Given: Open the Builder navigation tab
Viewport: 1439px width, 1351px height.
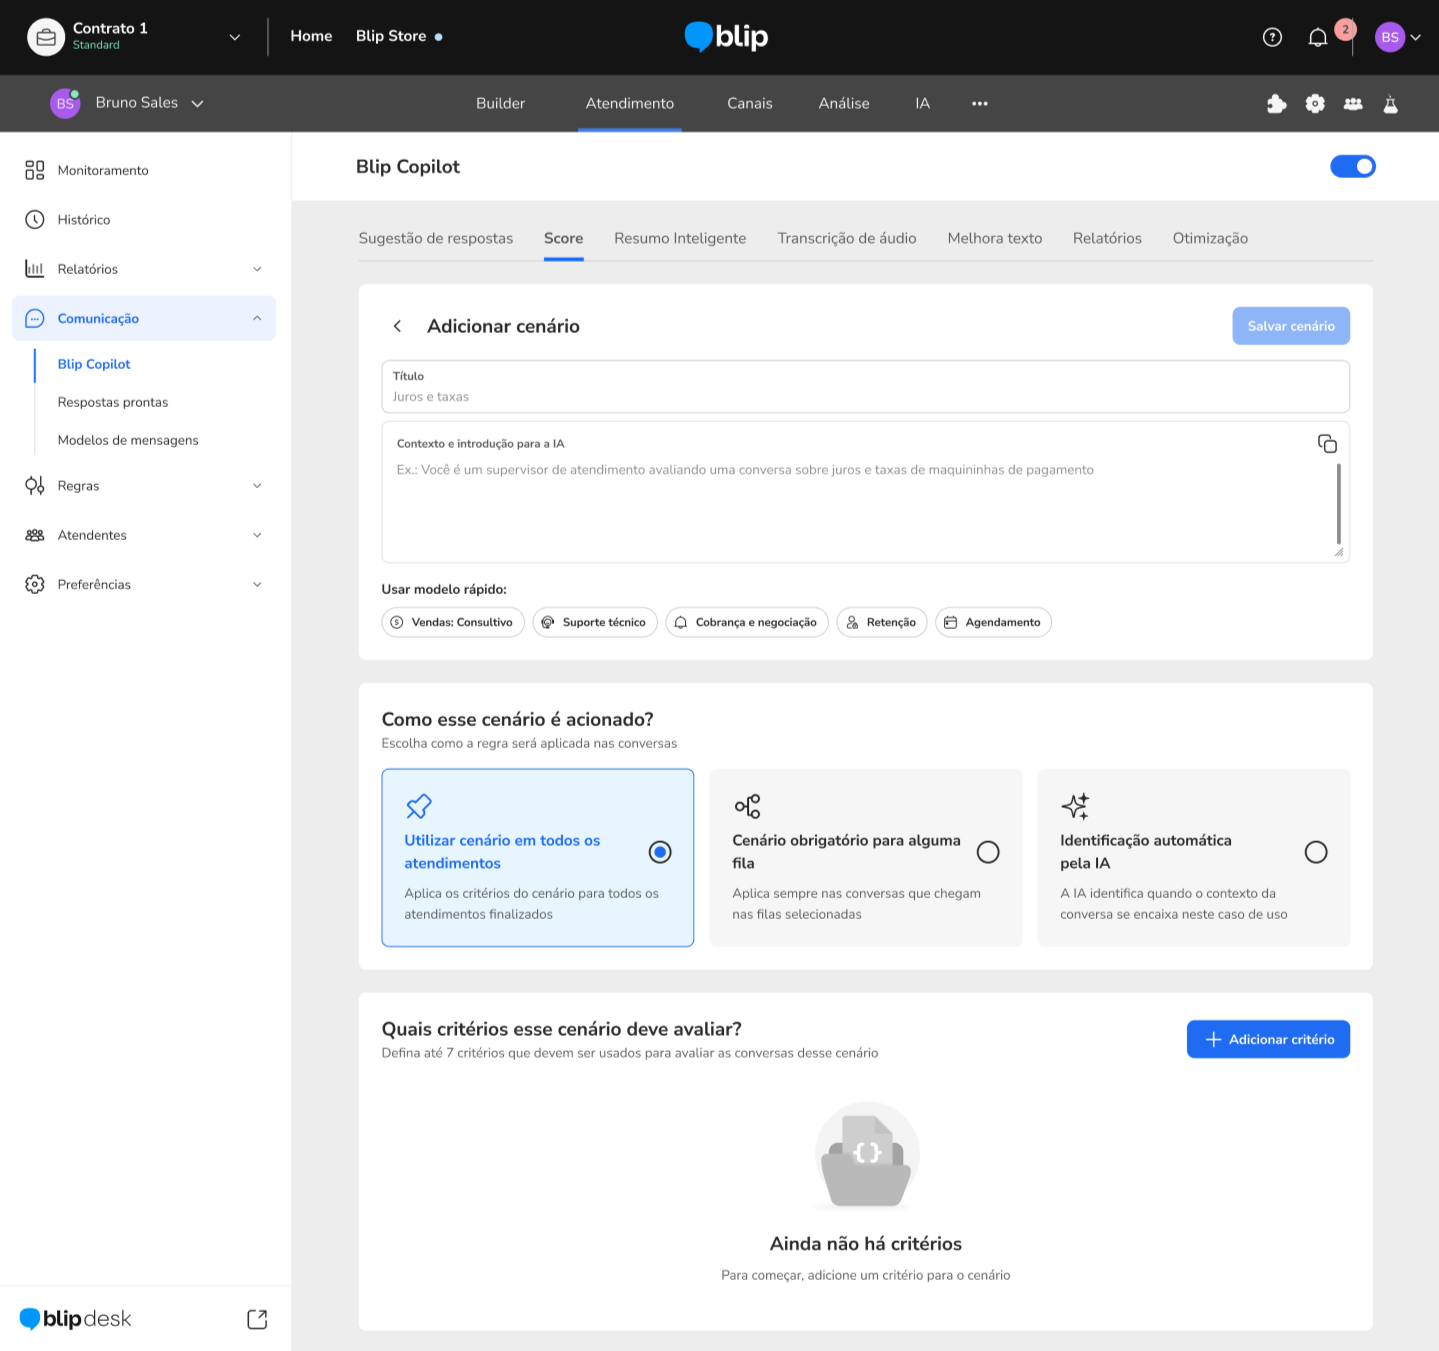Looking at the screenshot, I should coord(500,103).
